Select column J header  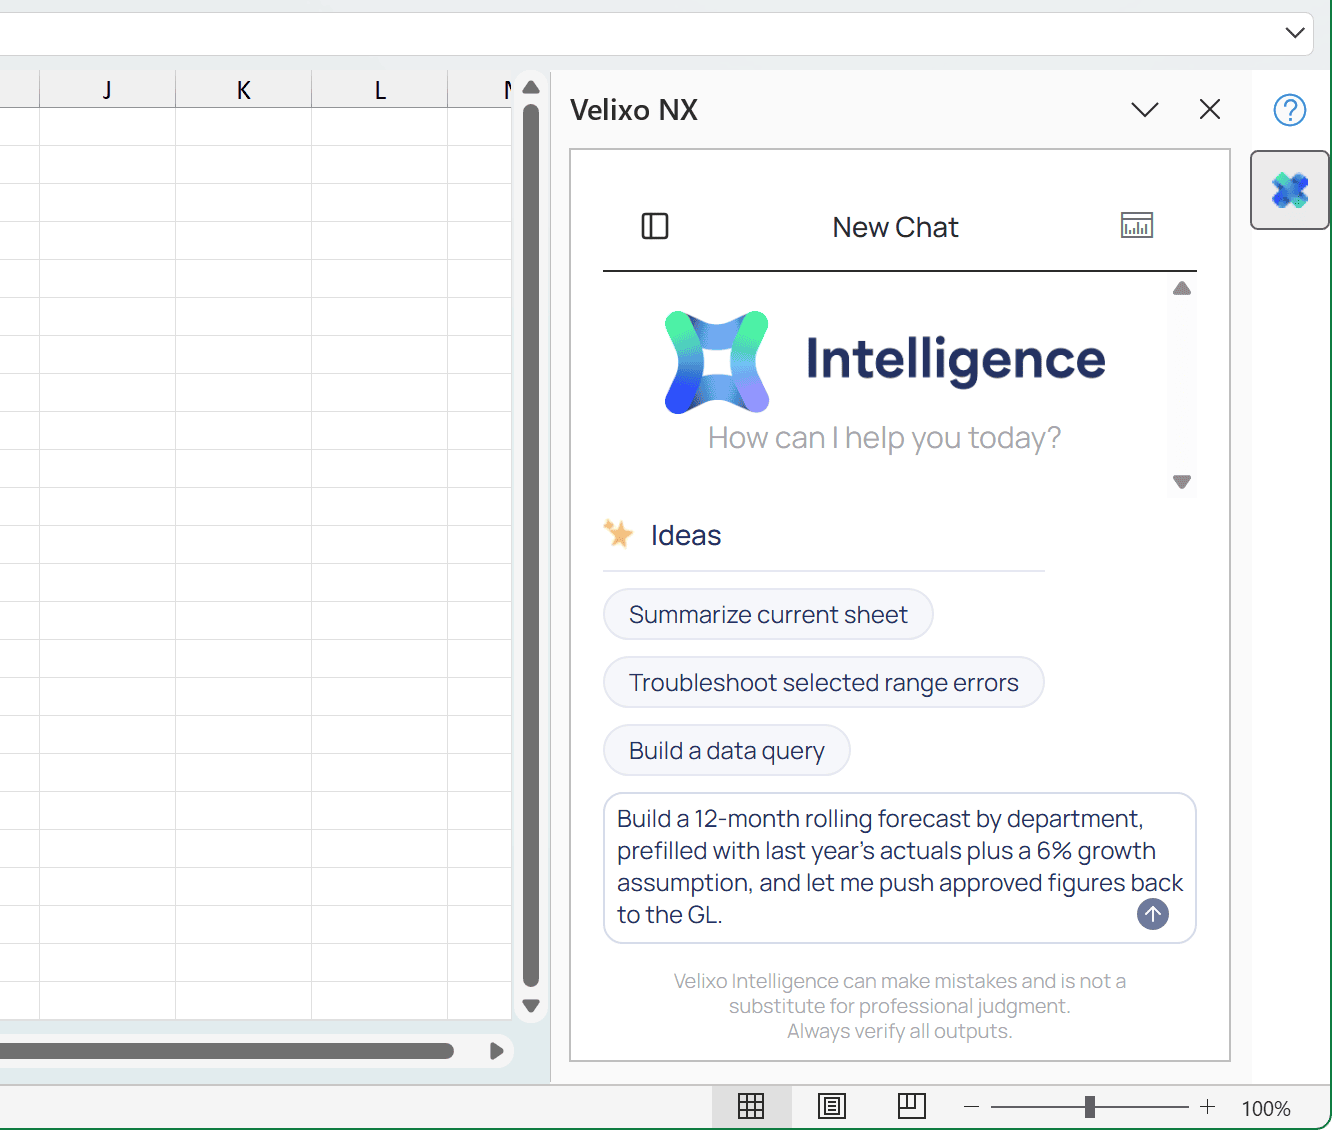pyautogui.click(x=107, y=90)
